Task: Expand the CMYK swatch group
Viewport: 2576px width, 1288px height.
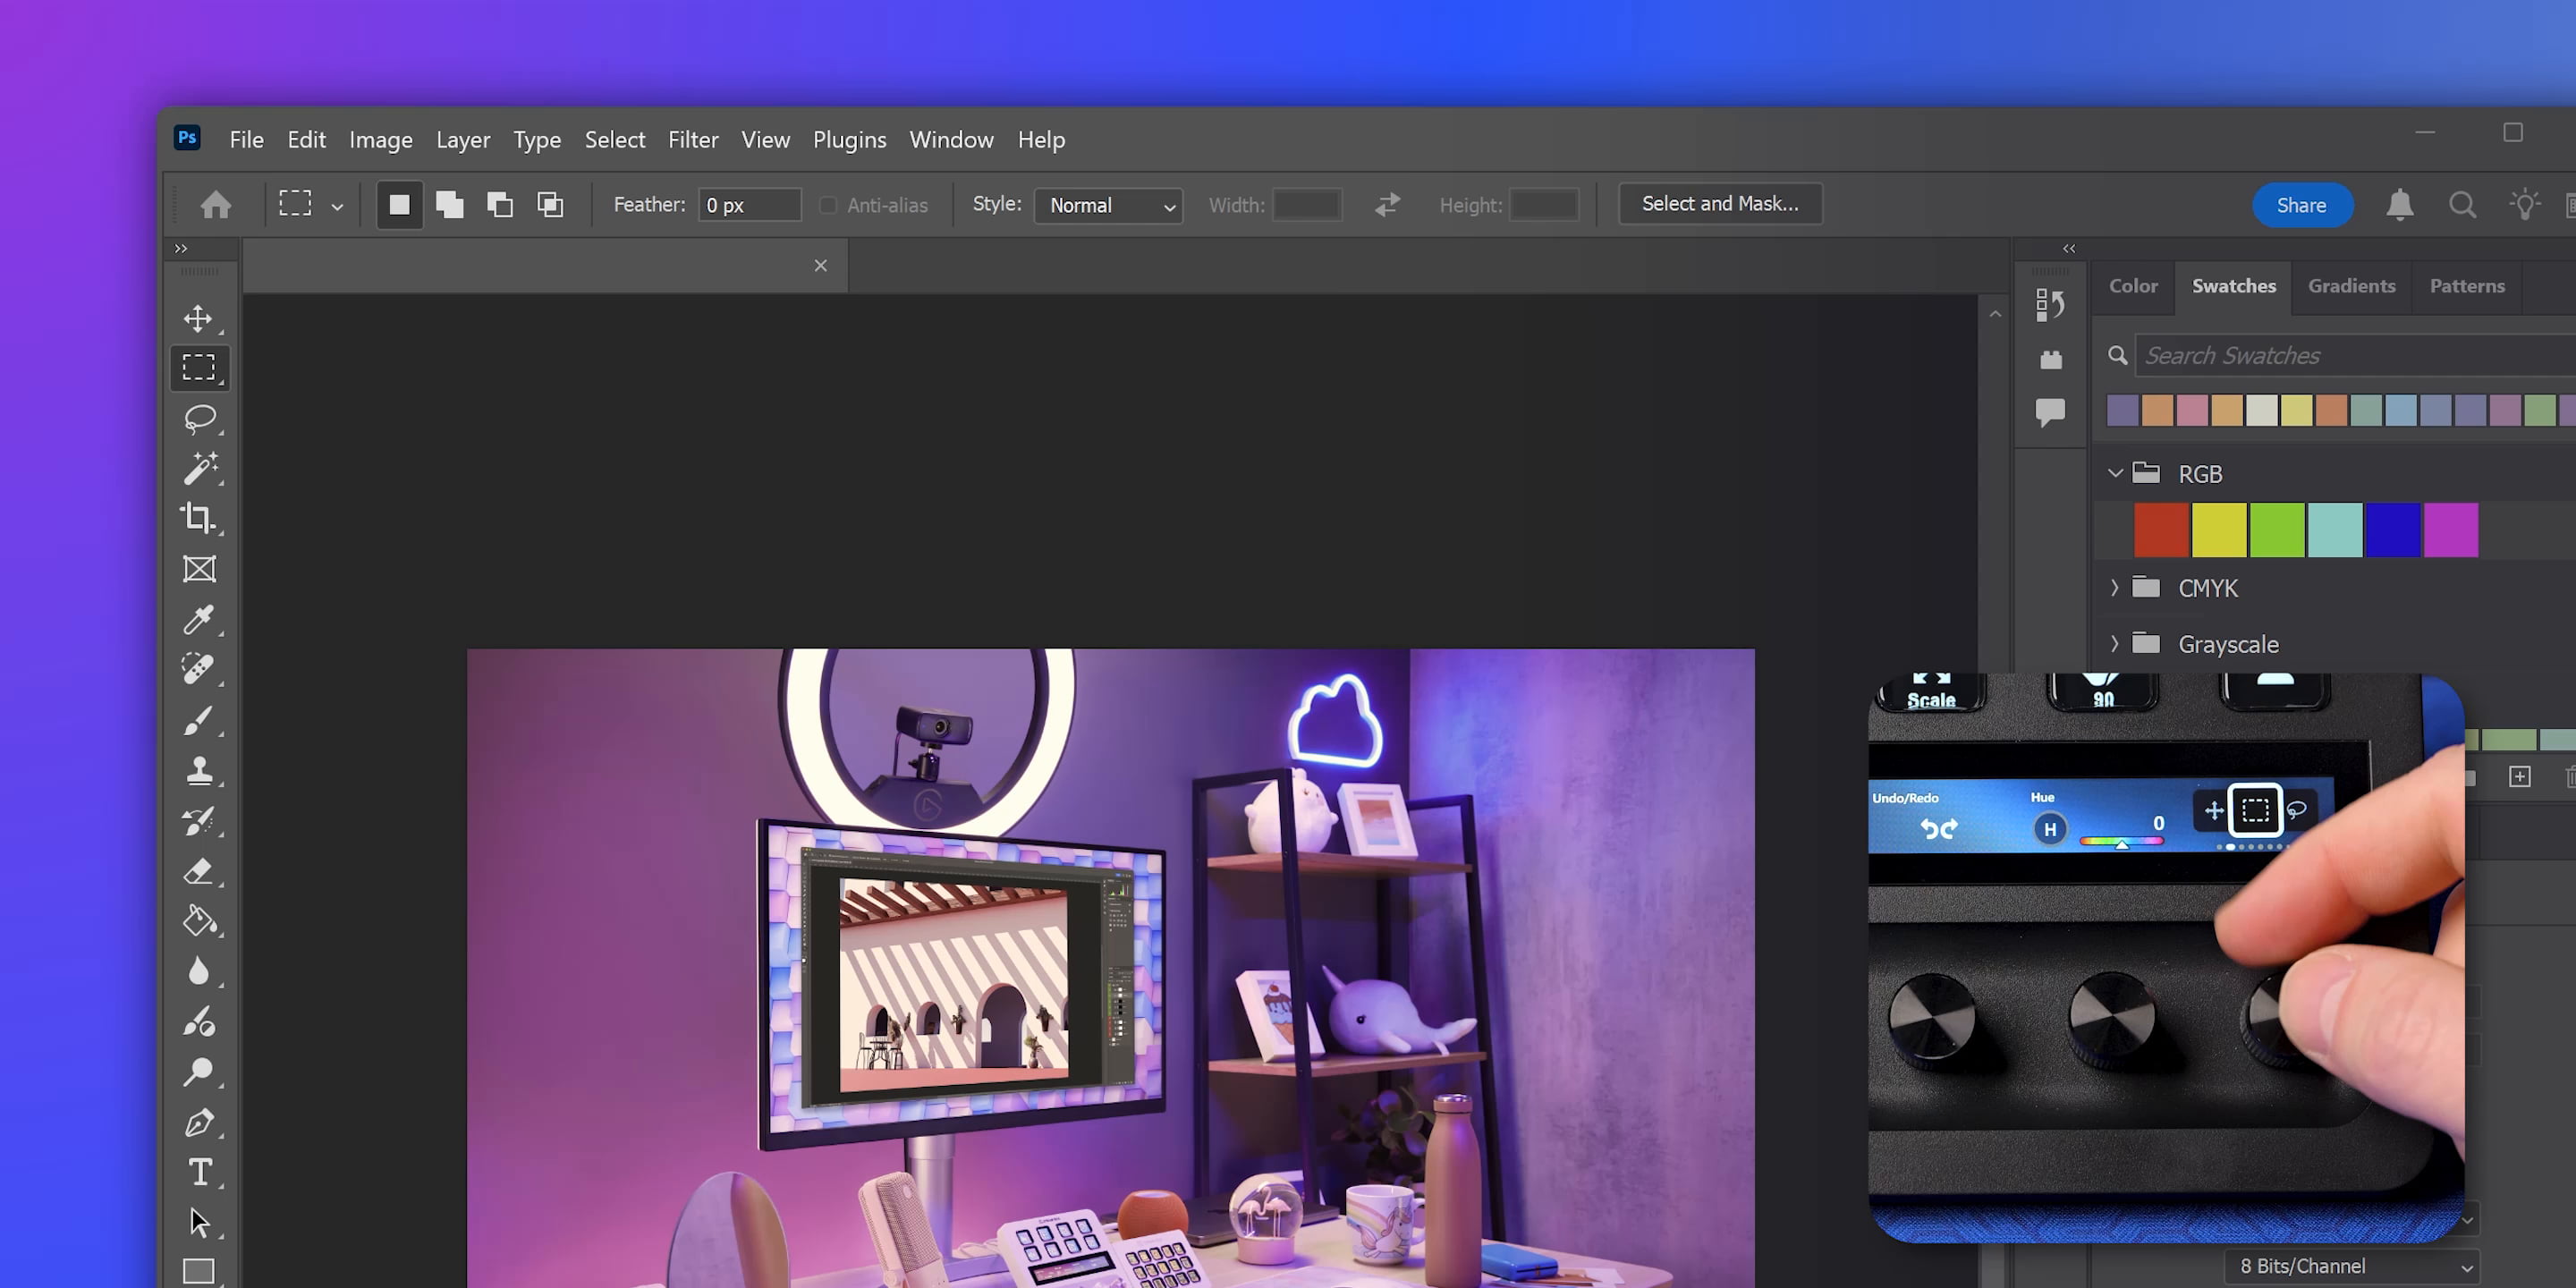Action: click(x=2114, y=588)
